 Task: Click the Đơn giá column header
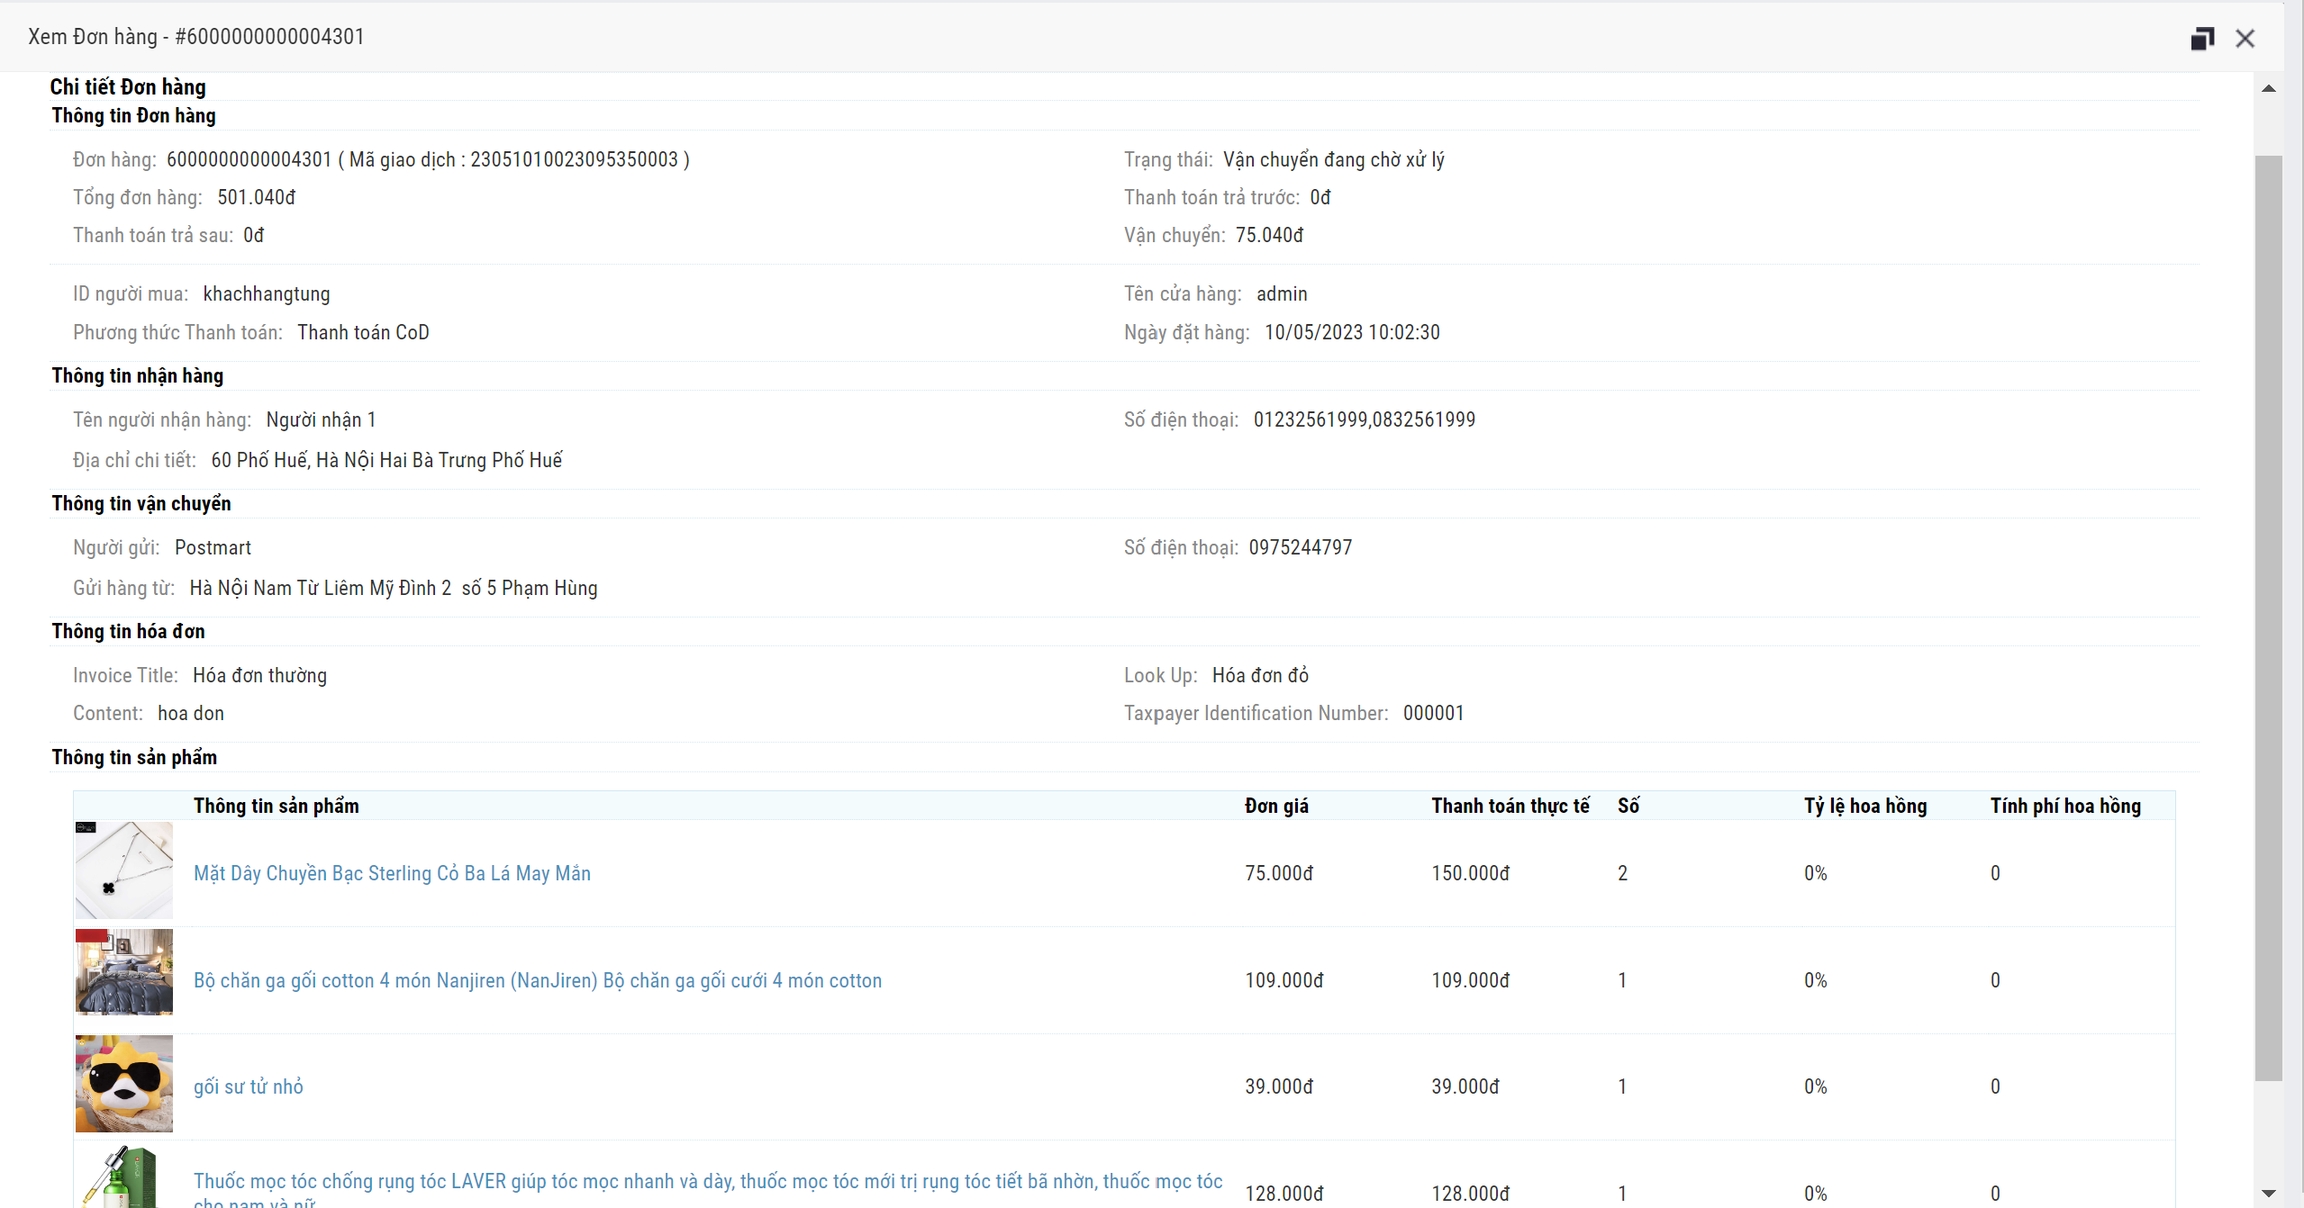[1276, 806]
